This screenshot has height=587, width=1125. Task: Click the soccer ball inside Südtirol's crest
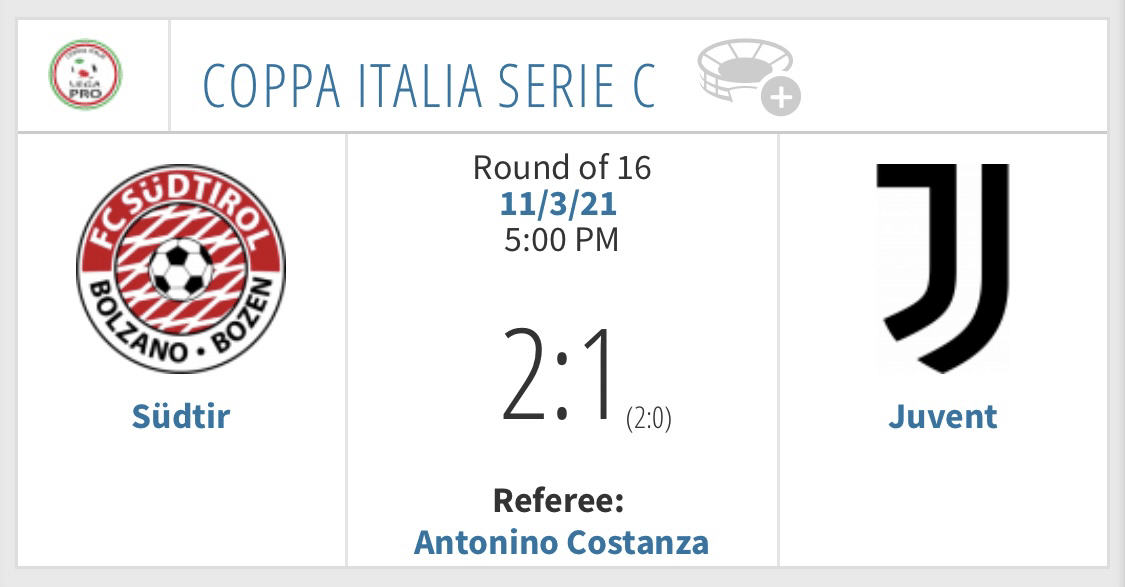pos(181,269)
